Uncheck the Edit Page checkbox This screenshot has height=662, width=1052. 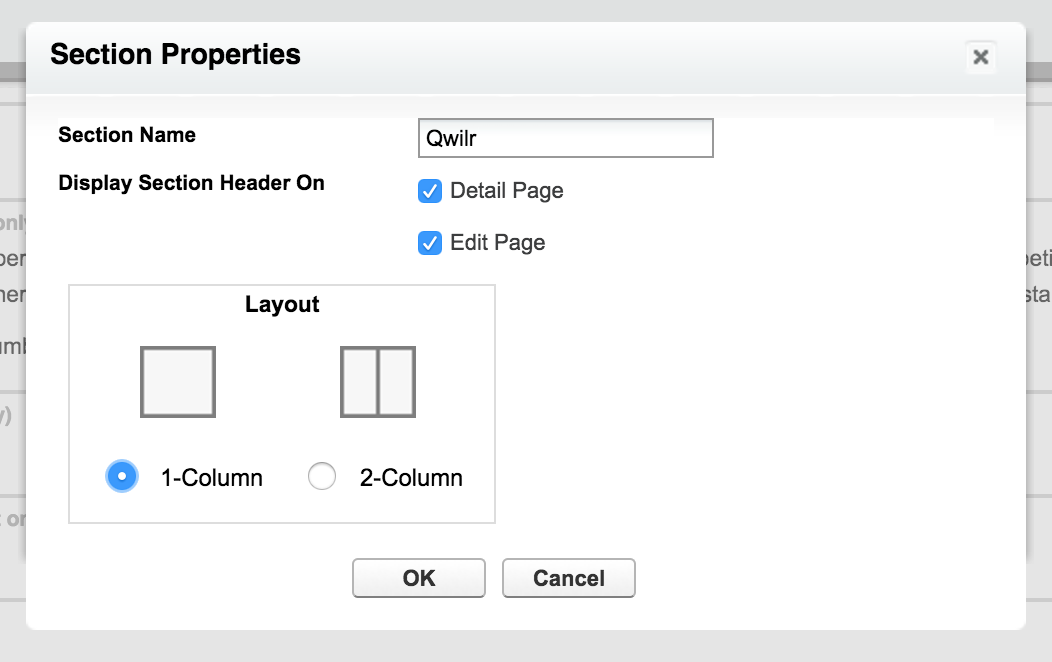(x=430, y=243)
